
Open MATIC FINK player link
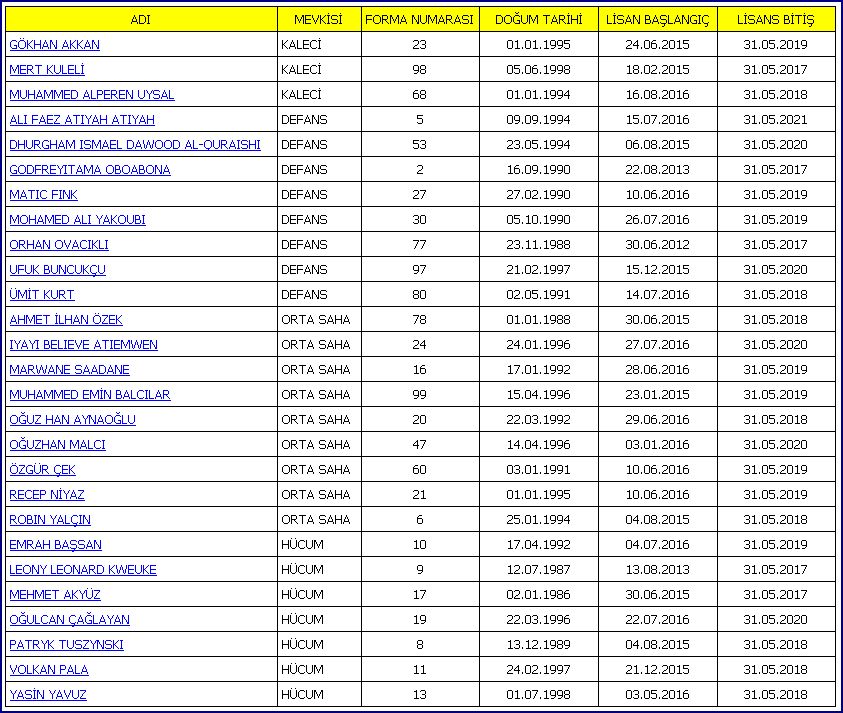pyautogui.click(x=44, y=195)
